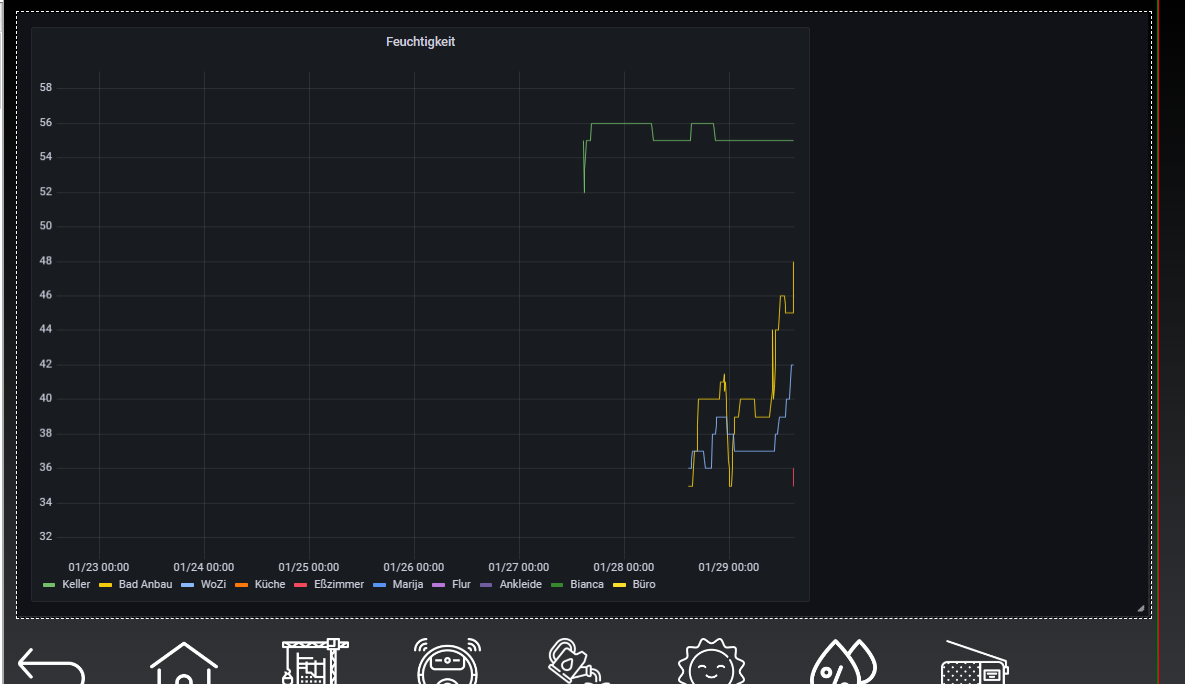Open the smiling sun icon
1185x684 pixels.
[x=711, y=661]
